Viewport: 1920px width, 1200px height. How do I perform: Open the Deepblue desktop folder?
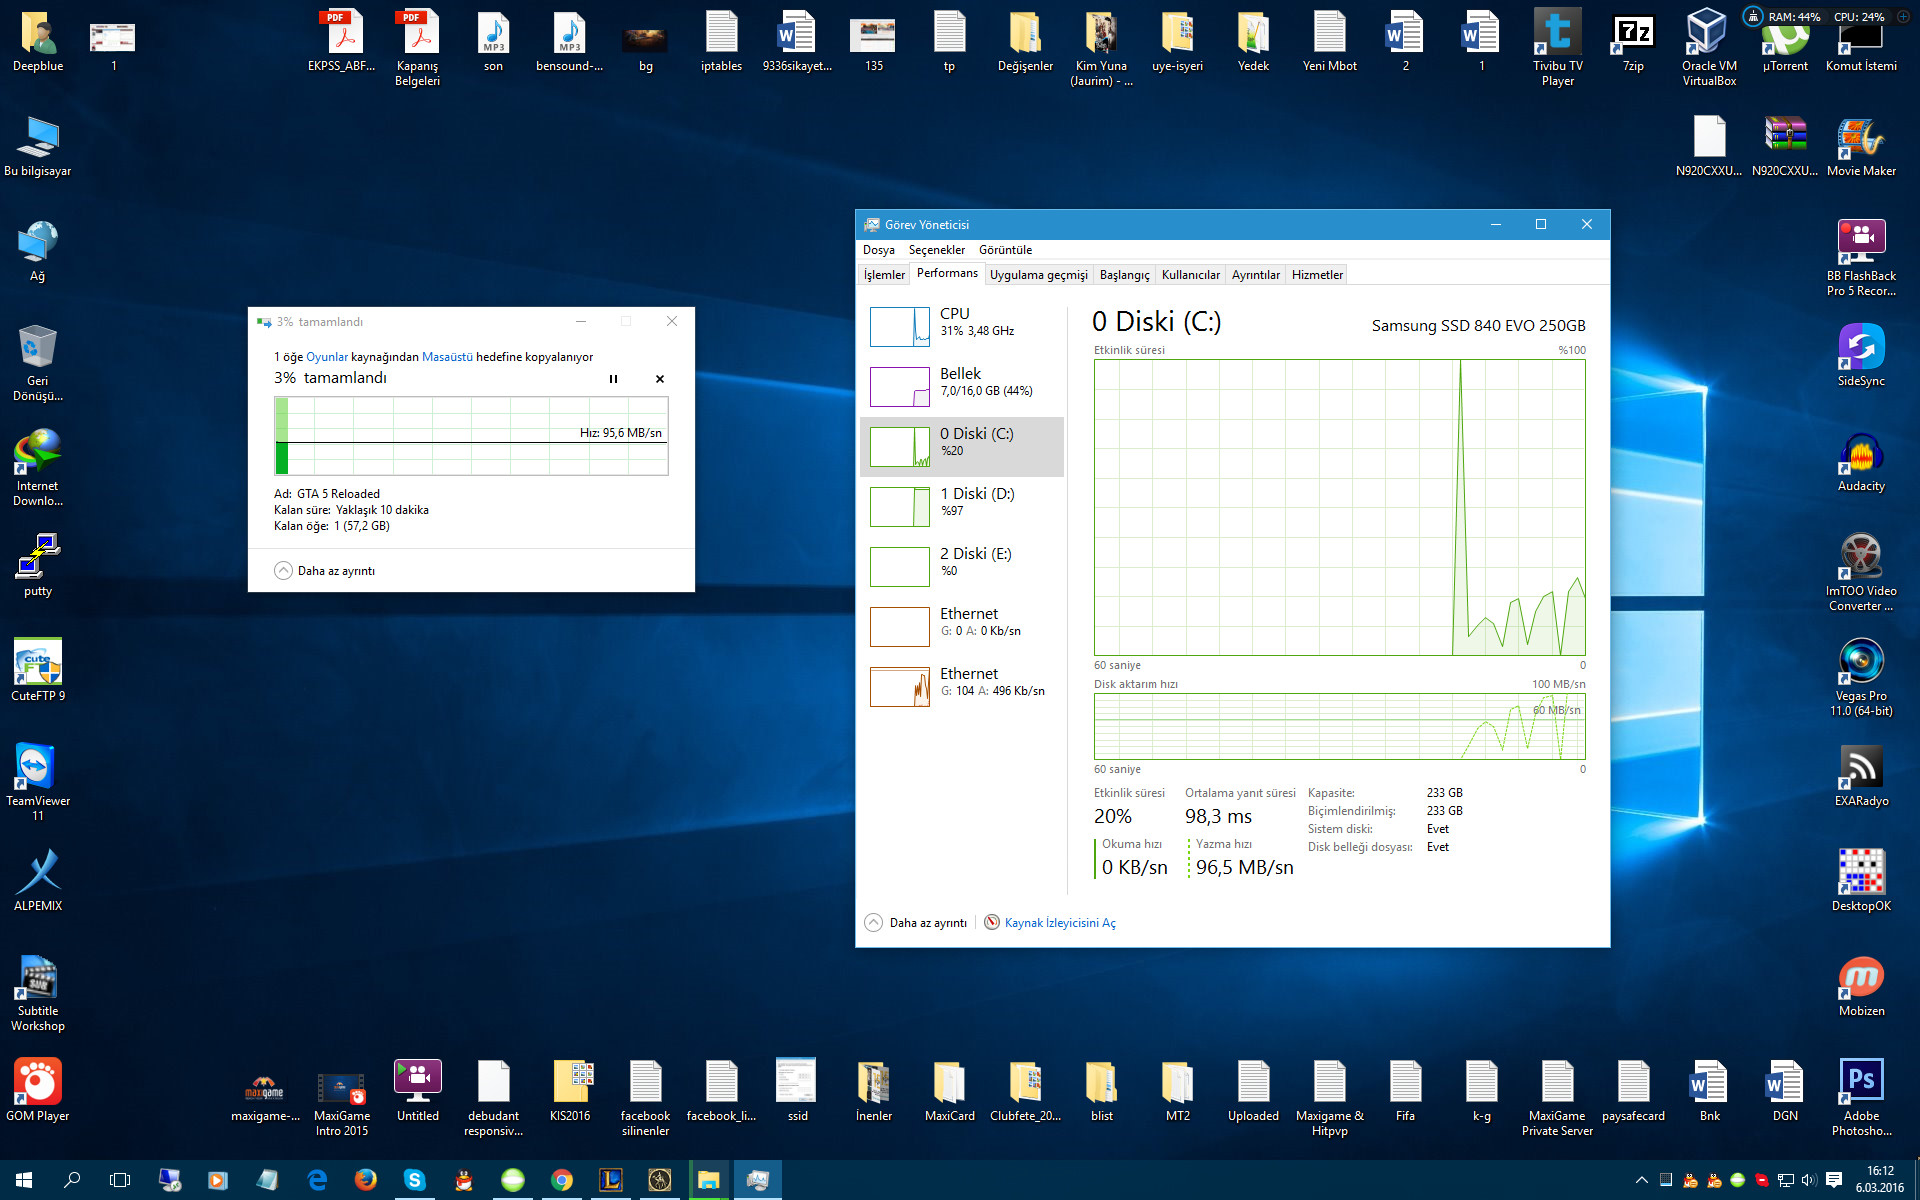pos(38,42)
